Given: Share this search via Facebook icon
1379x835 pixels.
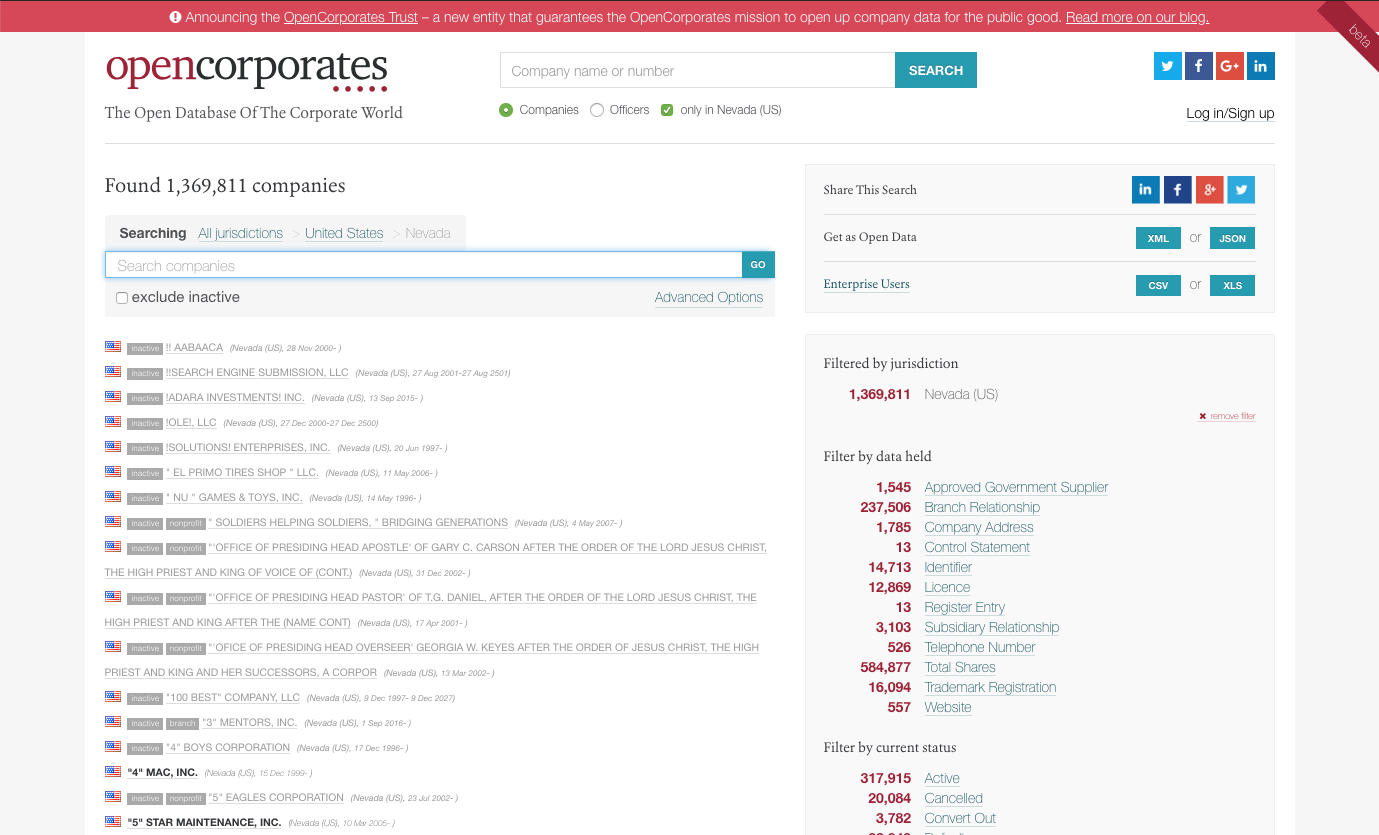Looking at the screenshot, I should [x=1178, y=189].
